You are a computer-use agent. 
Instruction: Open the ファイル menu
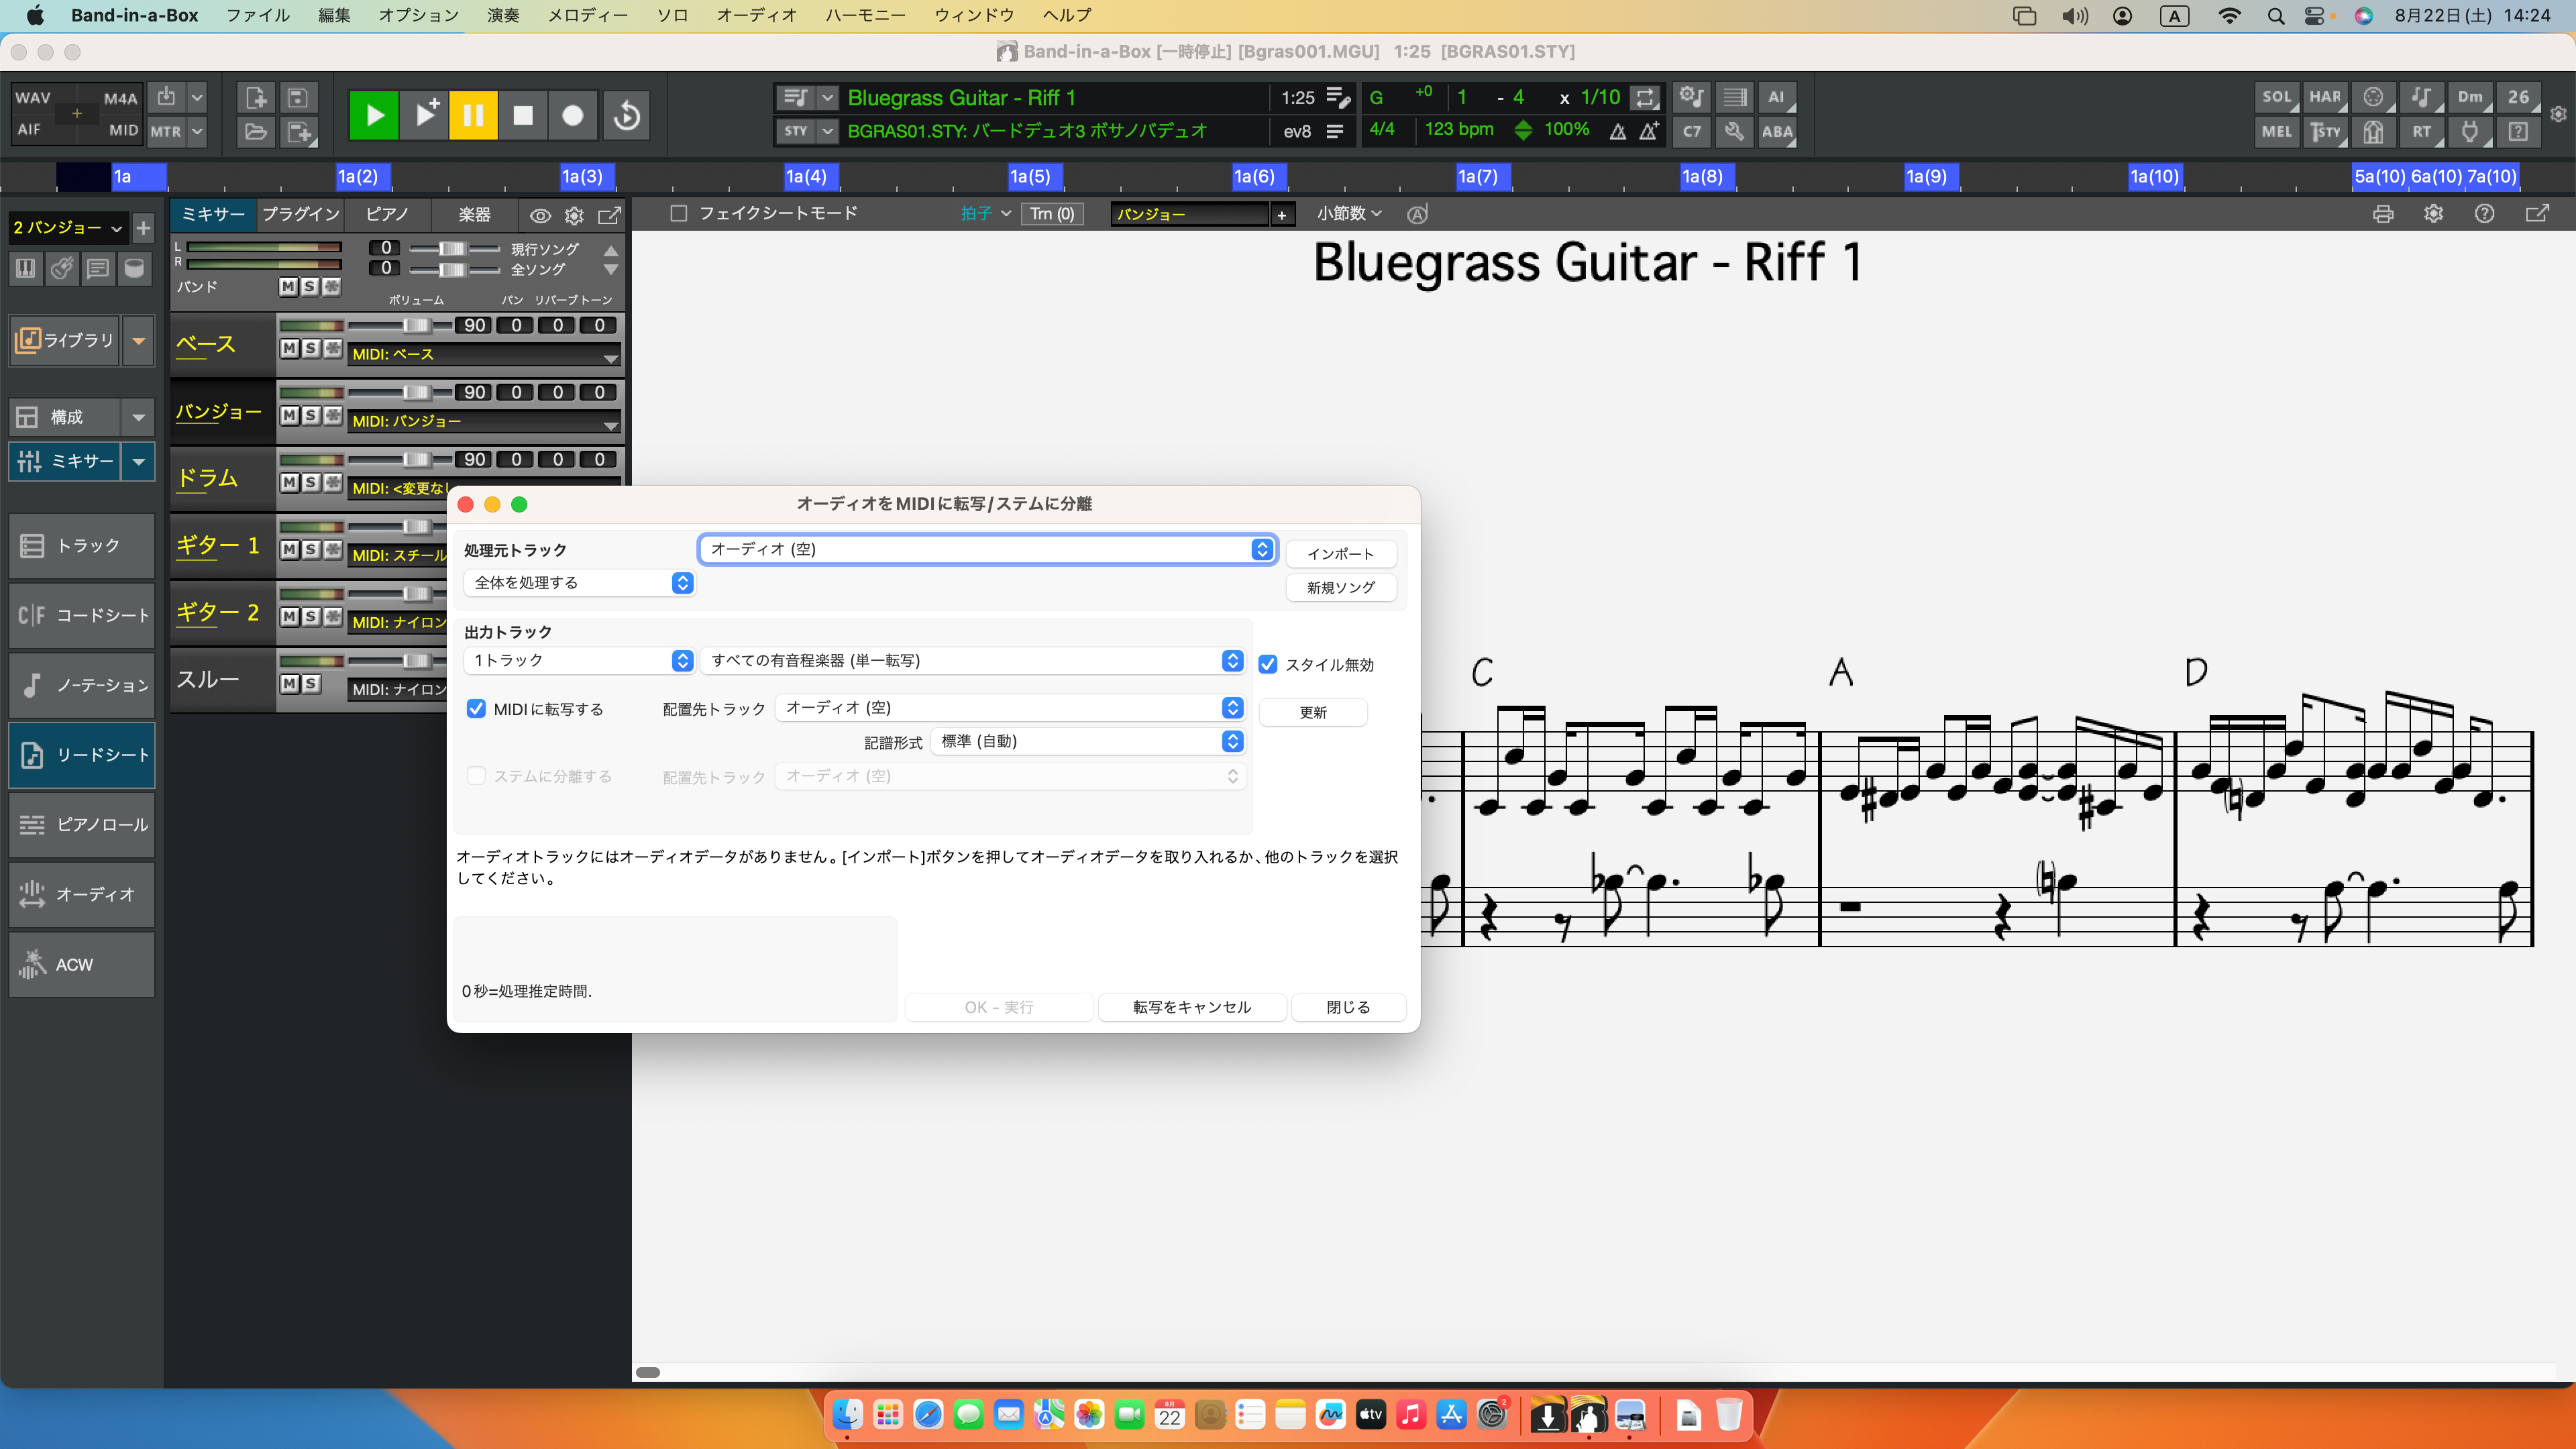tap(257, 15)
